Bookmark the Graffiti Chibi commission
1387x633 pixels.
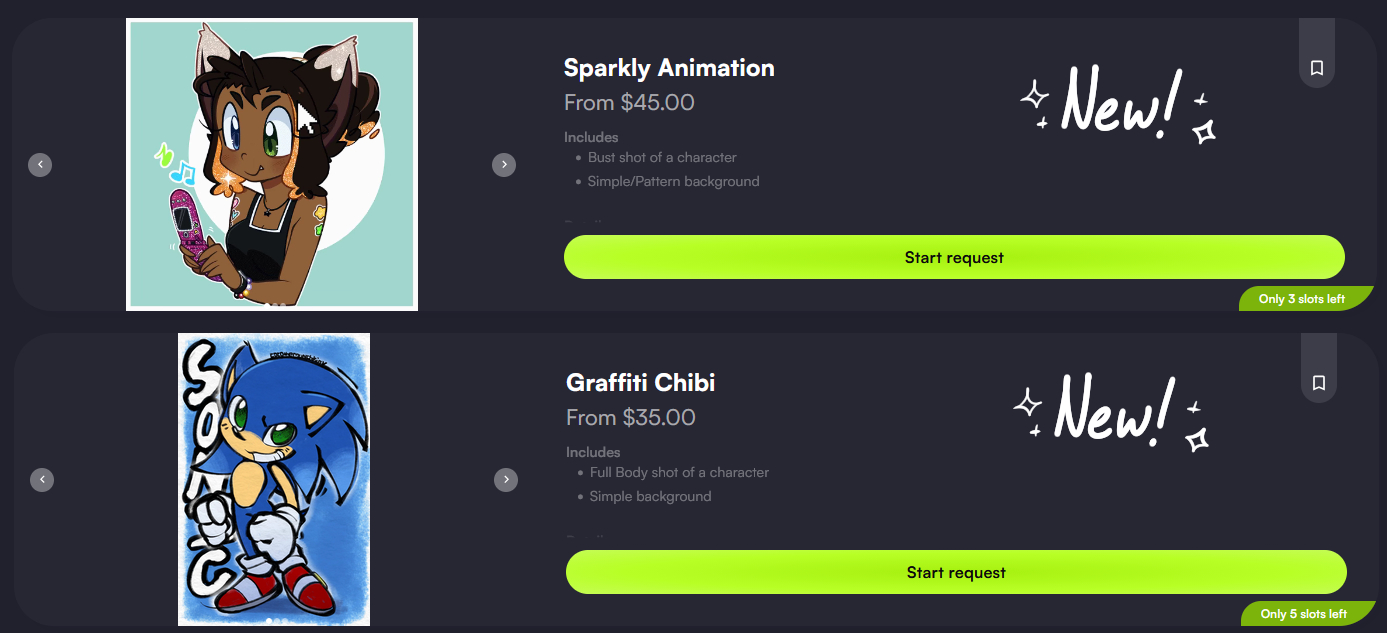(x=1318, y=383)
